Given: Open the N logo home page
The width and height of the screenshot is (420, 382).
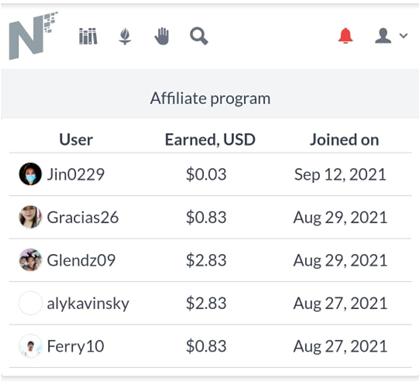Looking at the screenshot, I should (33, 36).
